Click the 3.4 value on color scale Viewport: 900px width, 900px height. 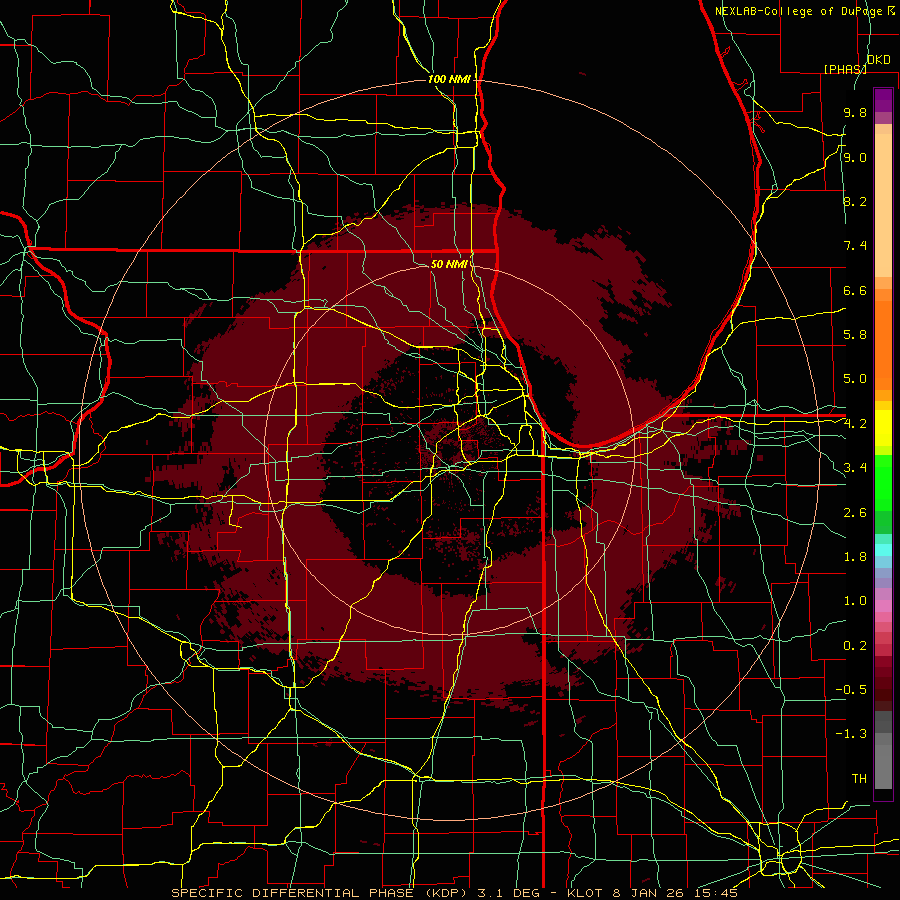tap(855, 468)
